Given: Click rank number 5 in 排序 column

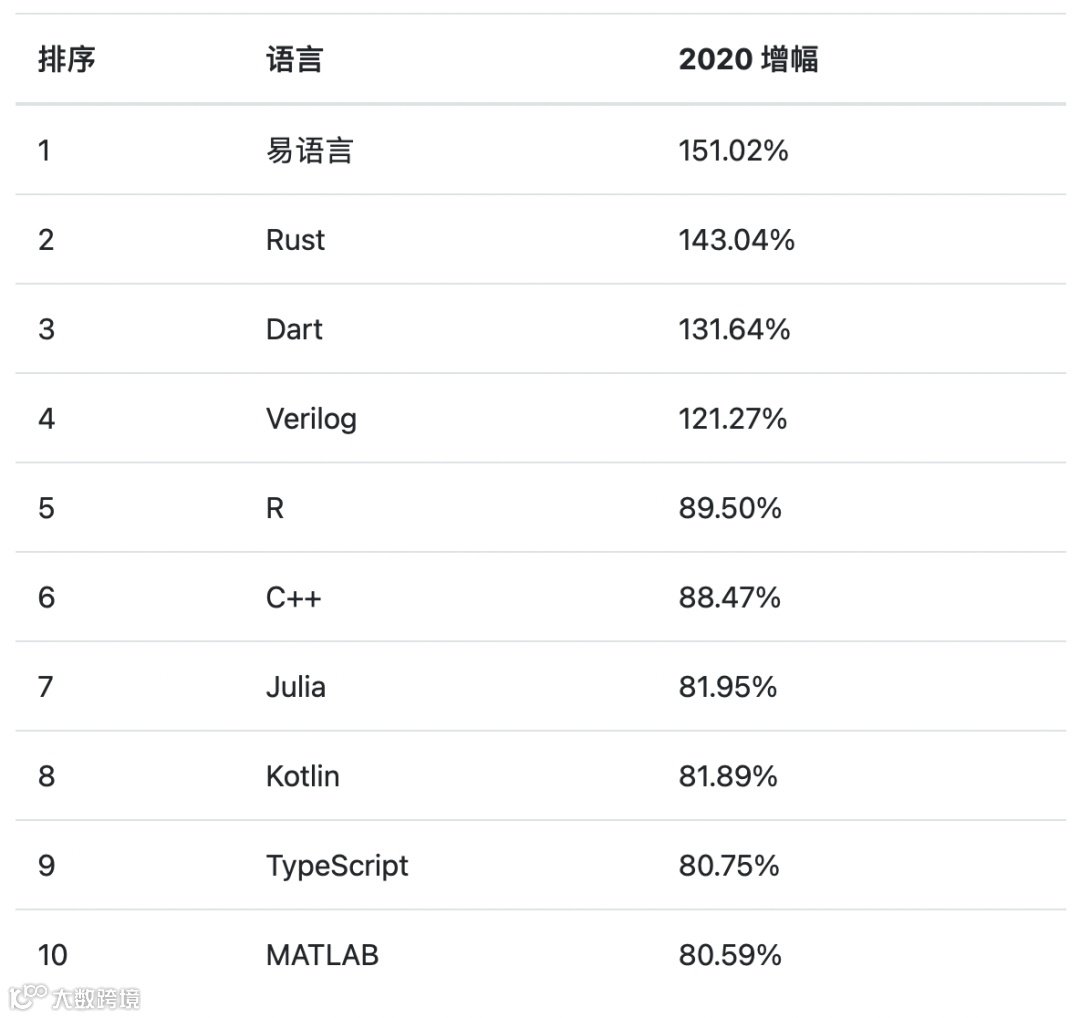Looking at the screenshot, I should pos(46,508).
